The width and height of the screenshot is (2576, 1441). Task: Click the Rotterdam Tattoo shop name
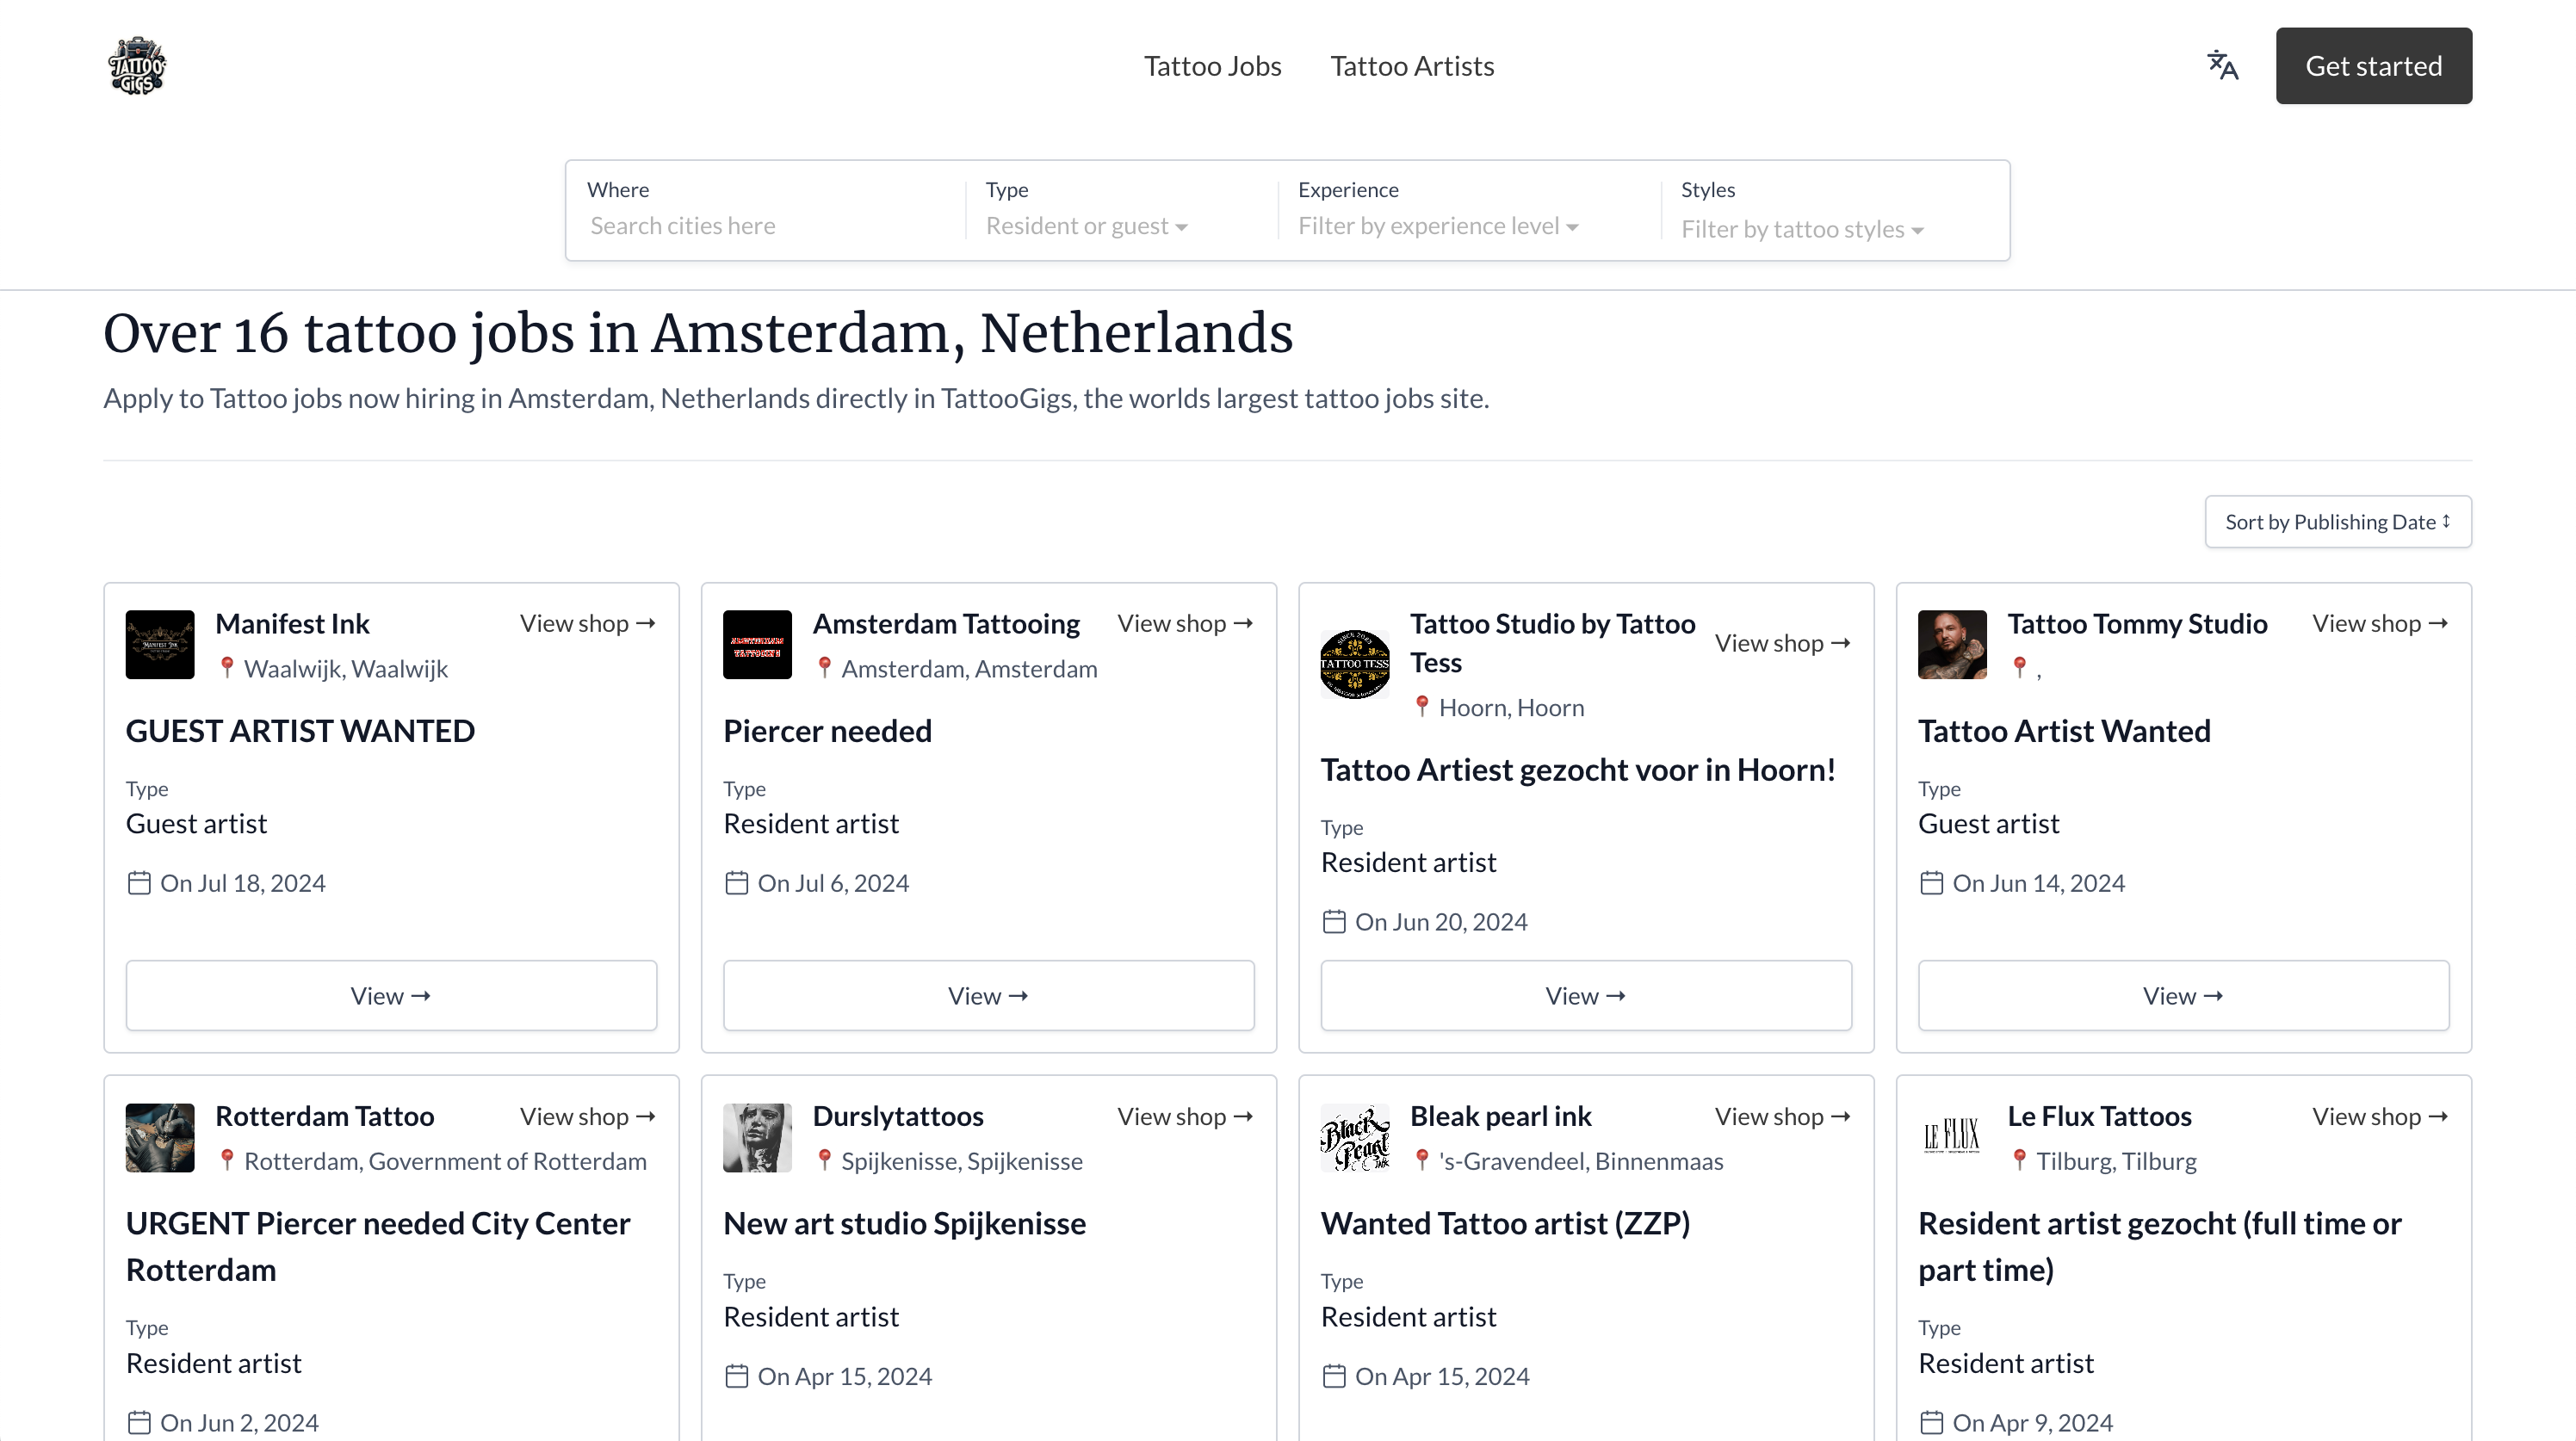click(325, 1116)
